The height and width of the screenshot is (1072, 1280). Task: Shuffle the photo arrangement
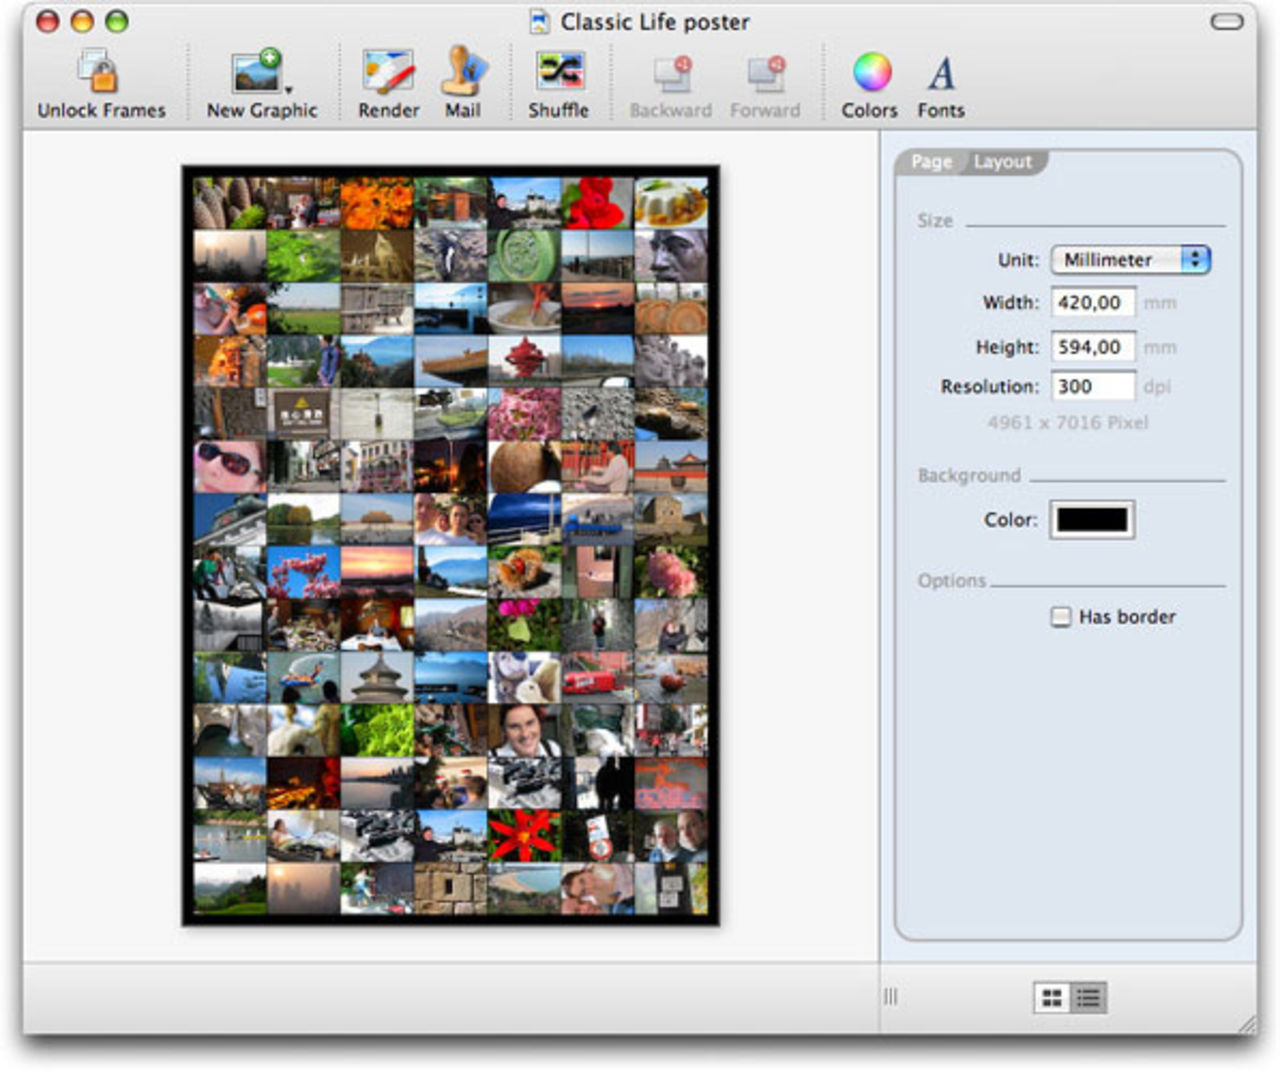click(x=559, y=72)
